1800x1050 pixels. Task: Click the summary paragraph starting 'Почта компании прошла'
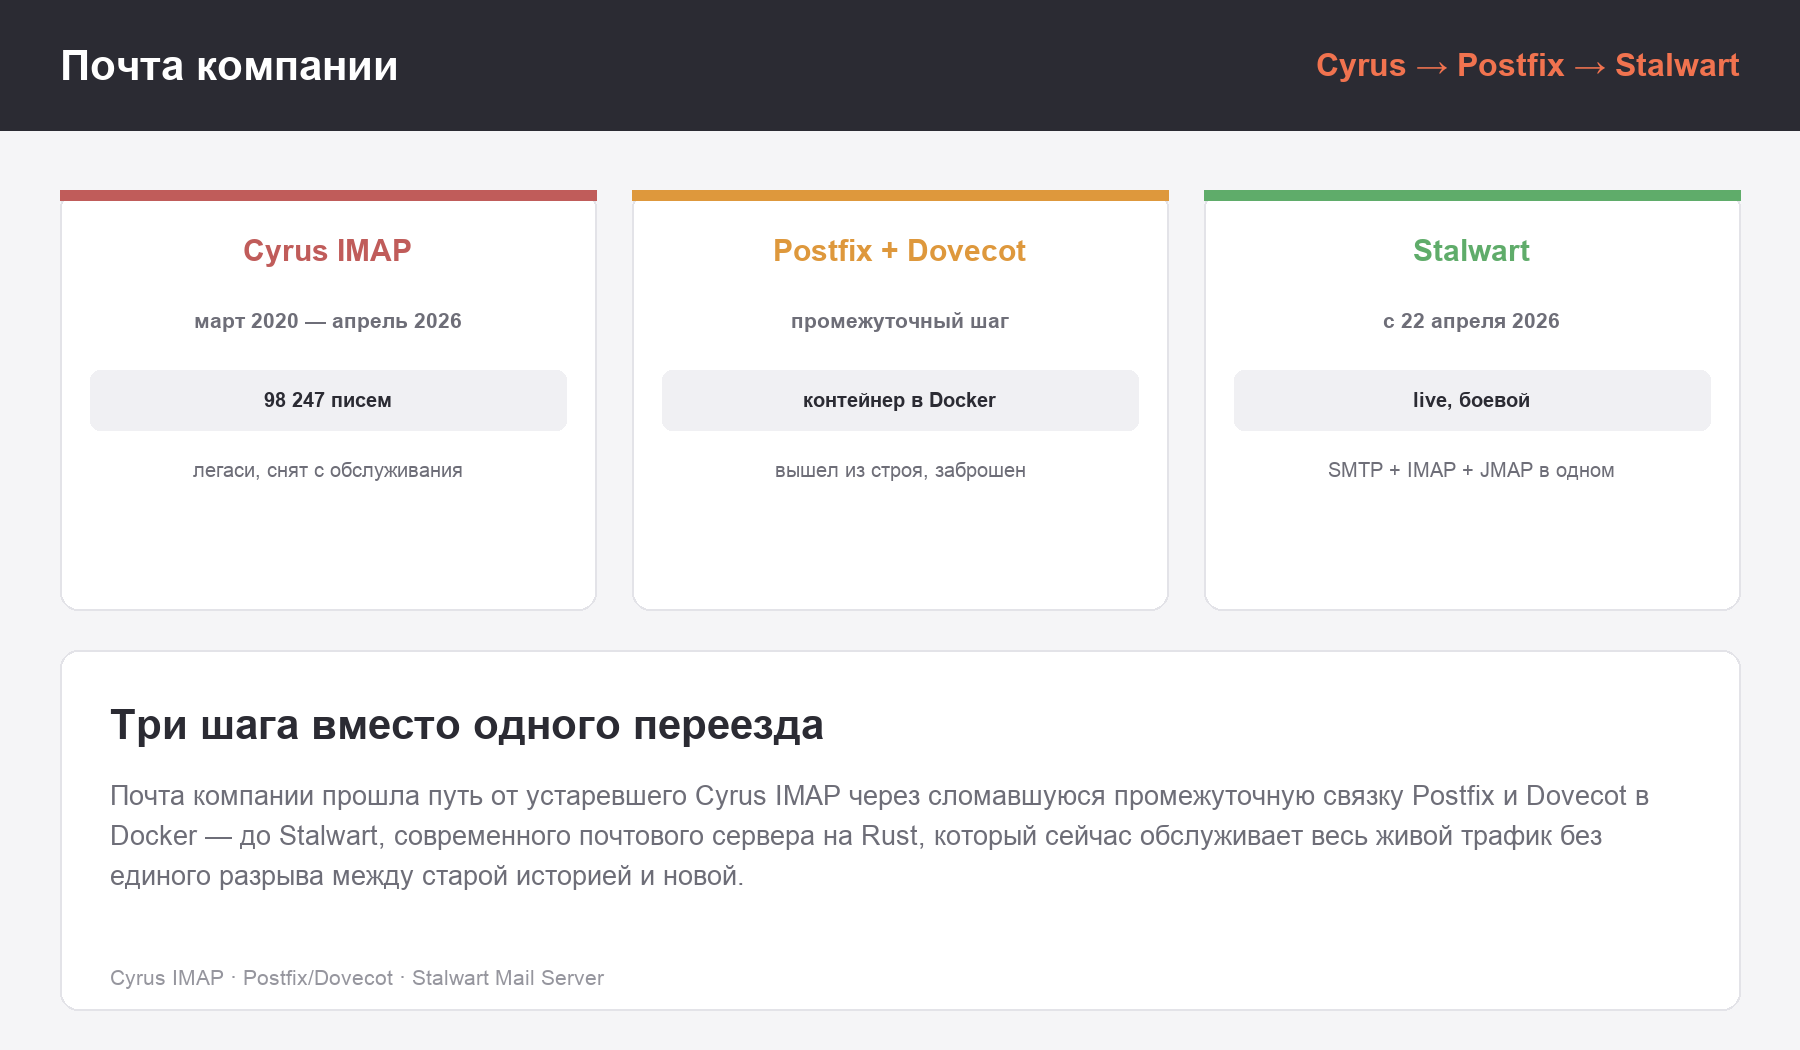tap(880, 836)
